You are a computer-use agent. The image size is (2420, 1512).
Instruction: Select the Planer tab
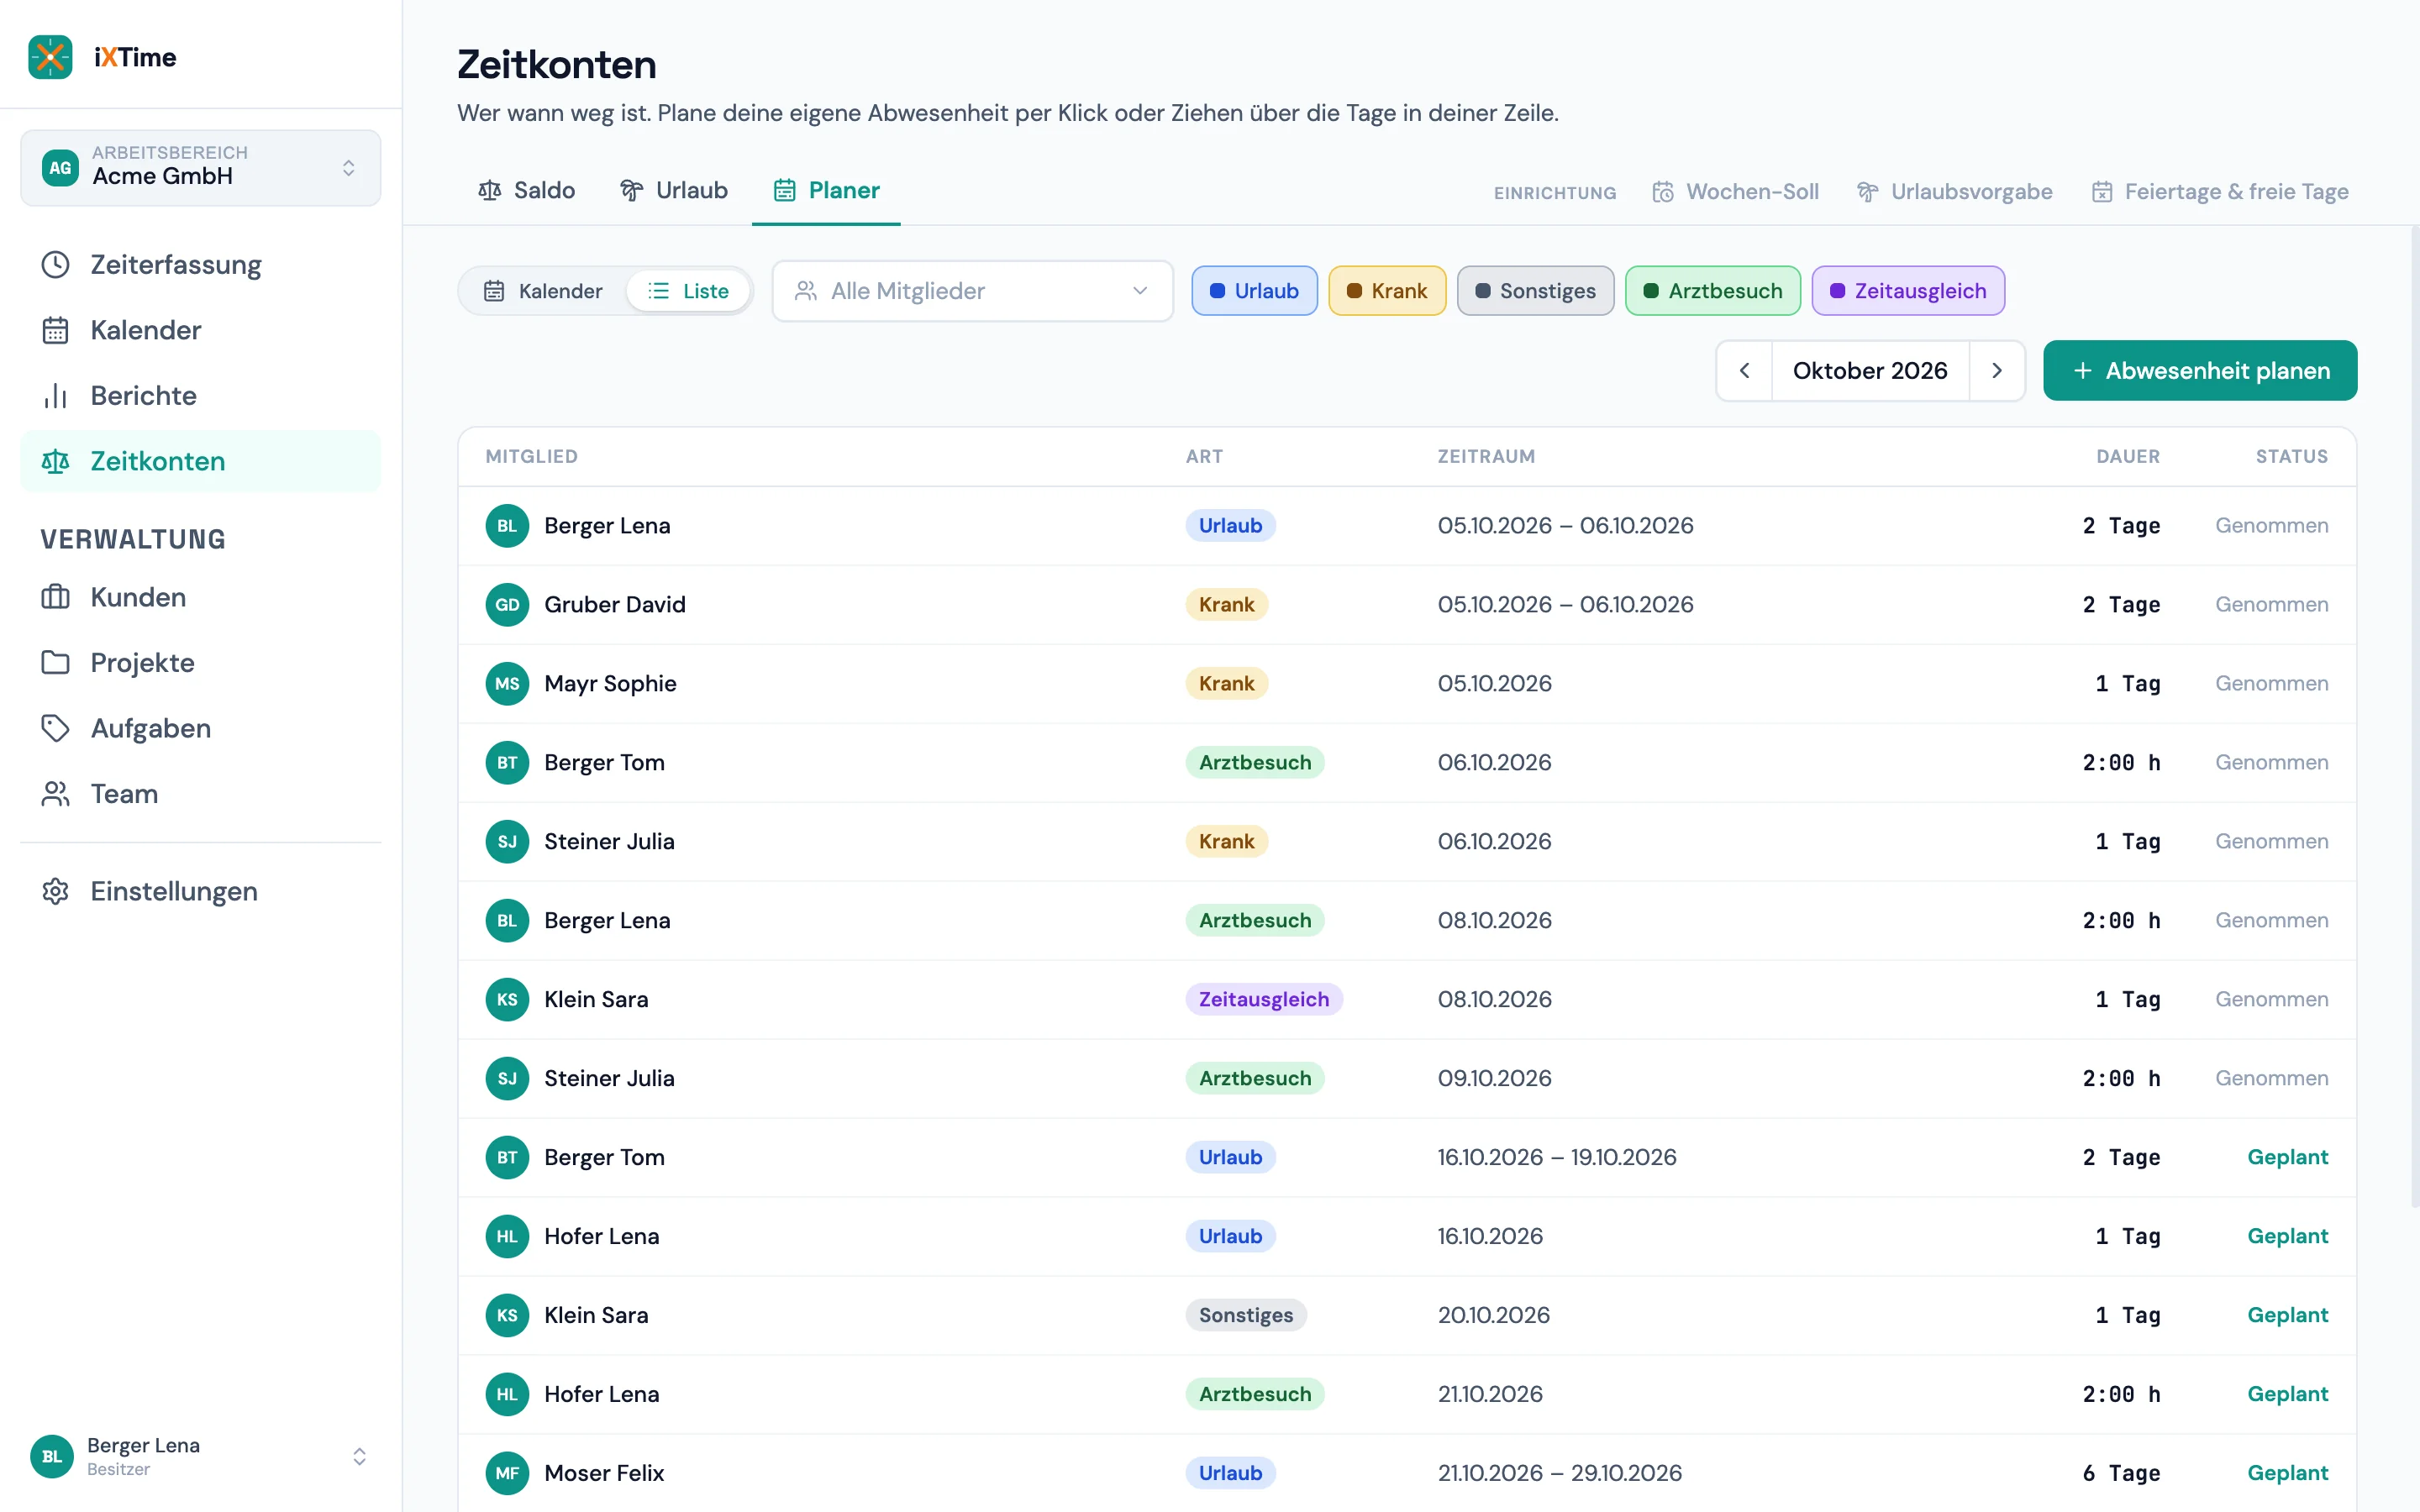[826, 190]
